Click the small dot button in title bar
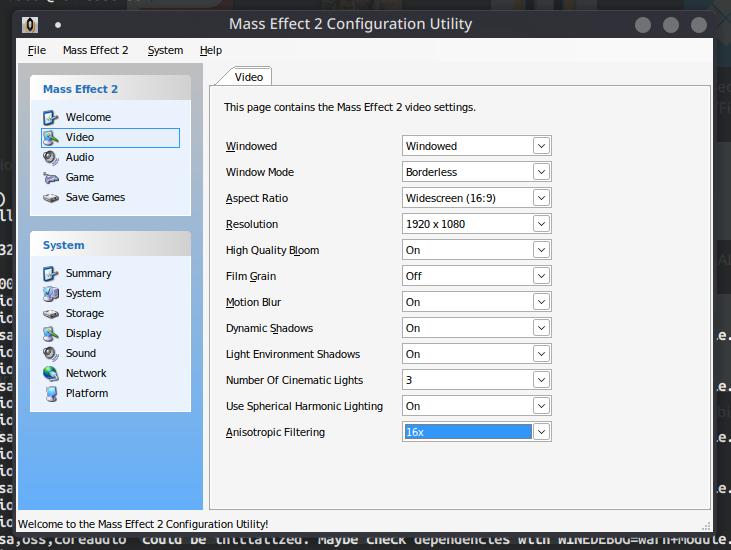Image resolution: width=731 pixels, height=550 pixels. (x=58, y=25)
